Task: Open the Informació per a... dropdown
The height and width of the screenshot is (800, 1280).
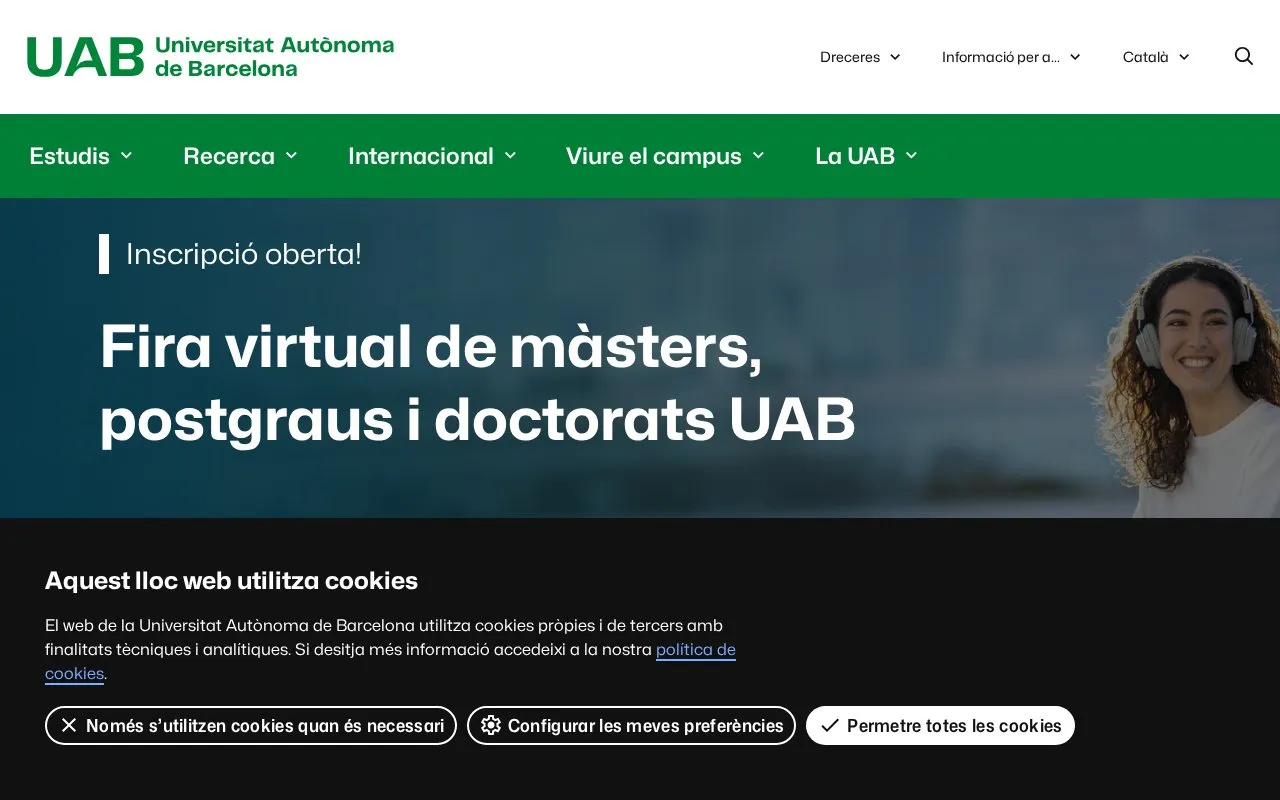Action: [1011, 57]
